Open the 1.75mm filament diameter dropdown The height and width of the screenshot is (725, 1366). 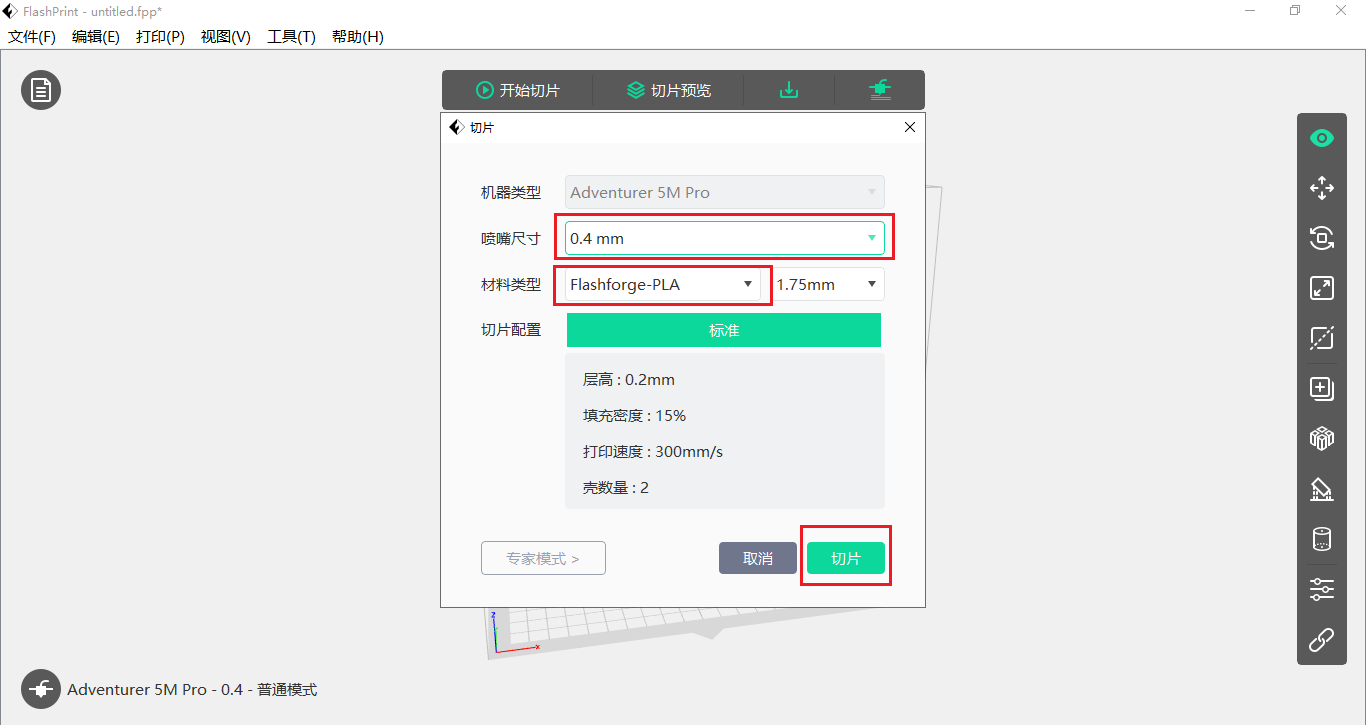828,284
